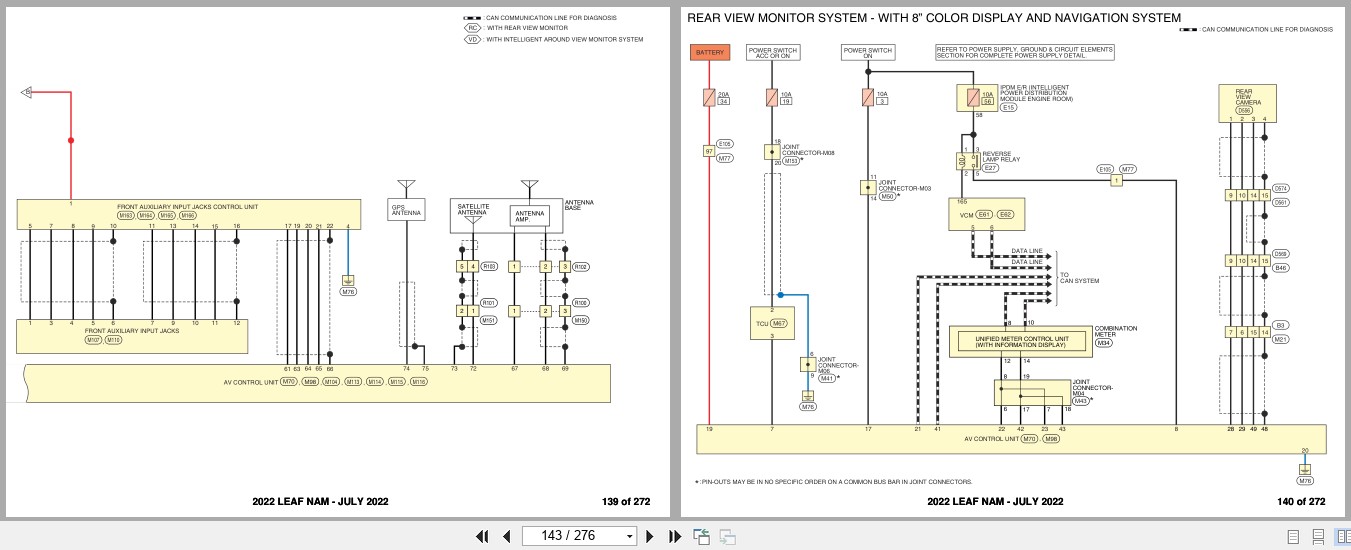This screenshot has height=550, width=1351.
Task: Switch to single page view
Action: (1293, 537)
